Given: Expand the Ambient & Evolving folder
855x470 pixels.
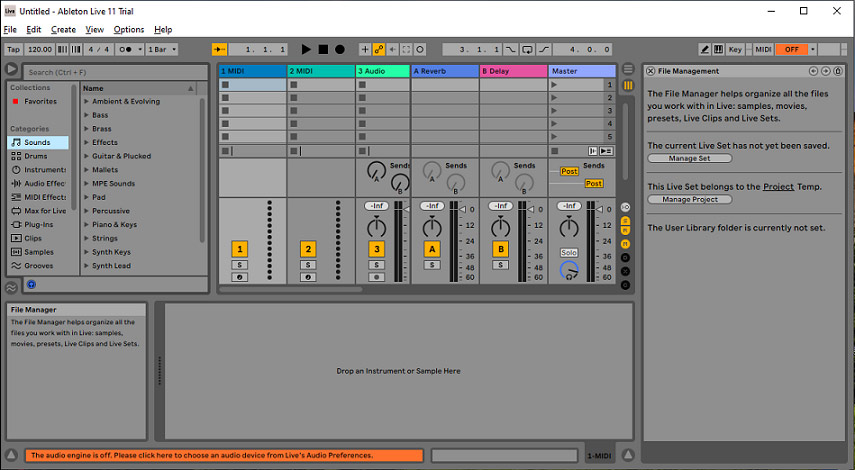Looking at the screenshot, I should point(86,101).
